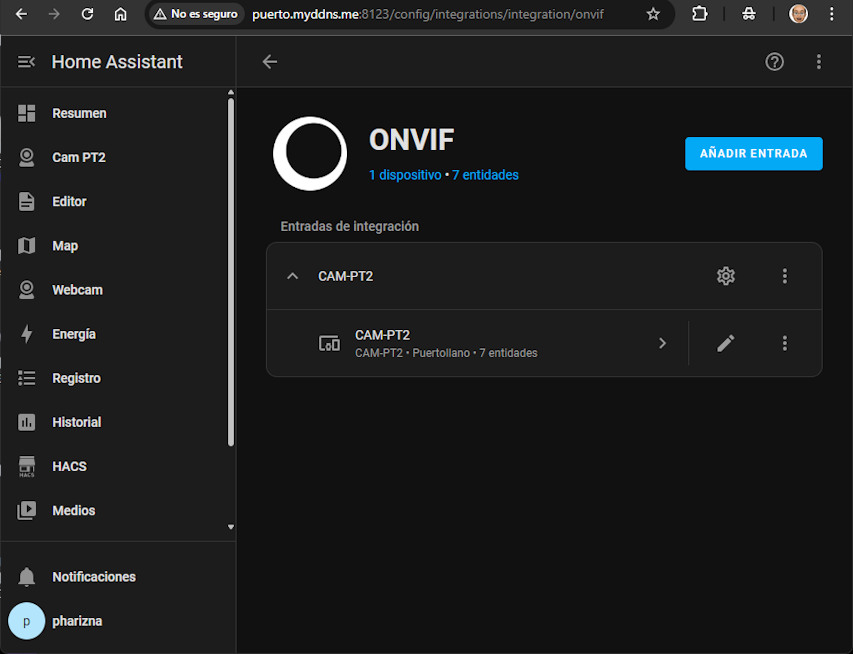Screen dimensions: 853x654
Task: Click the incognito extension icon
Action: [749, 14]
